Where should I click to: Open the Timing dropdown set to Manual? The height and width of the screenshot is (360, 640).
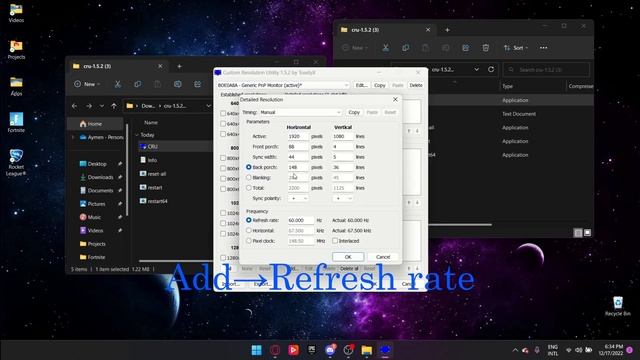(x=301, y=112)
